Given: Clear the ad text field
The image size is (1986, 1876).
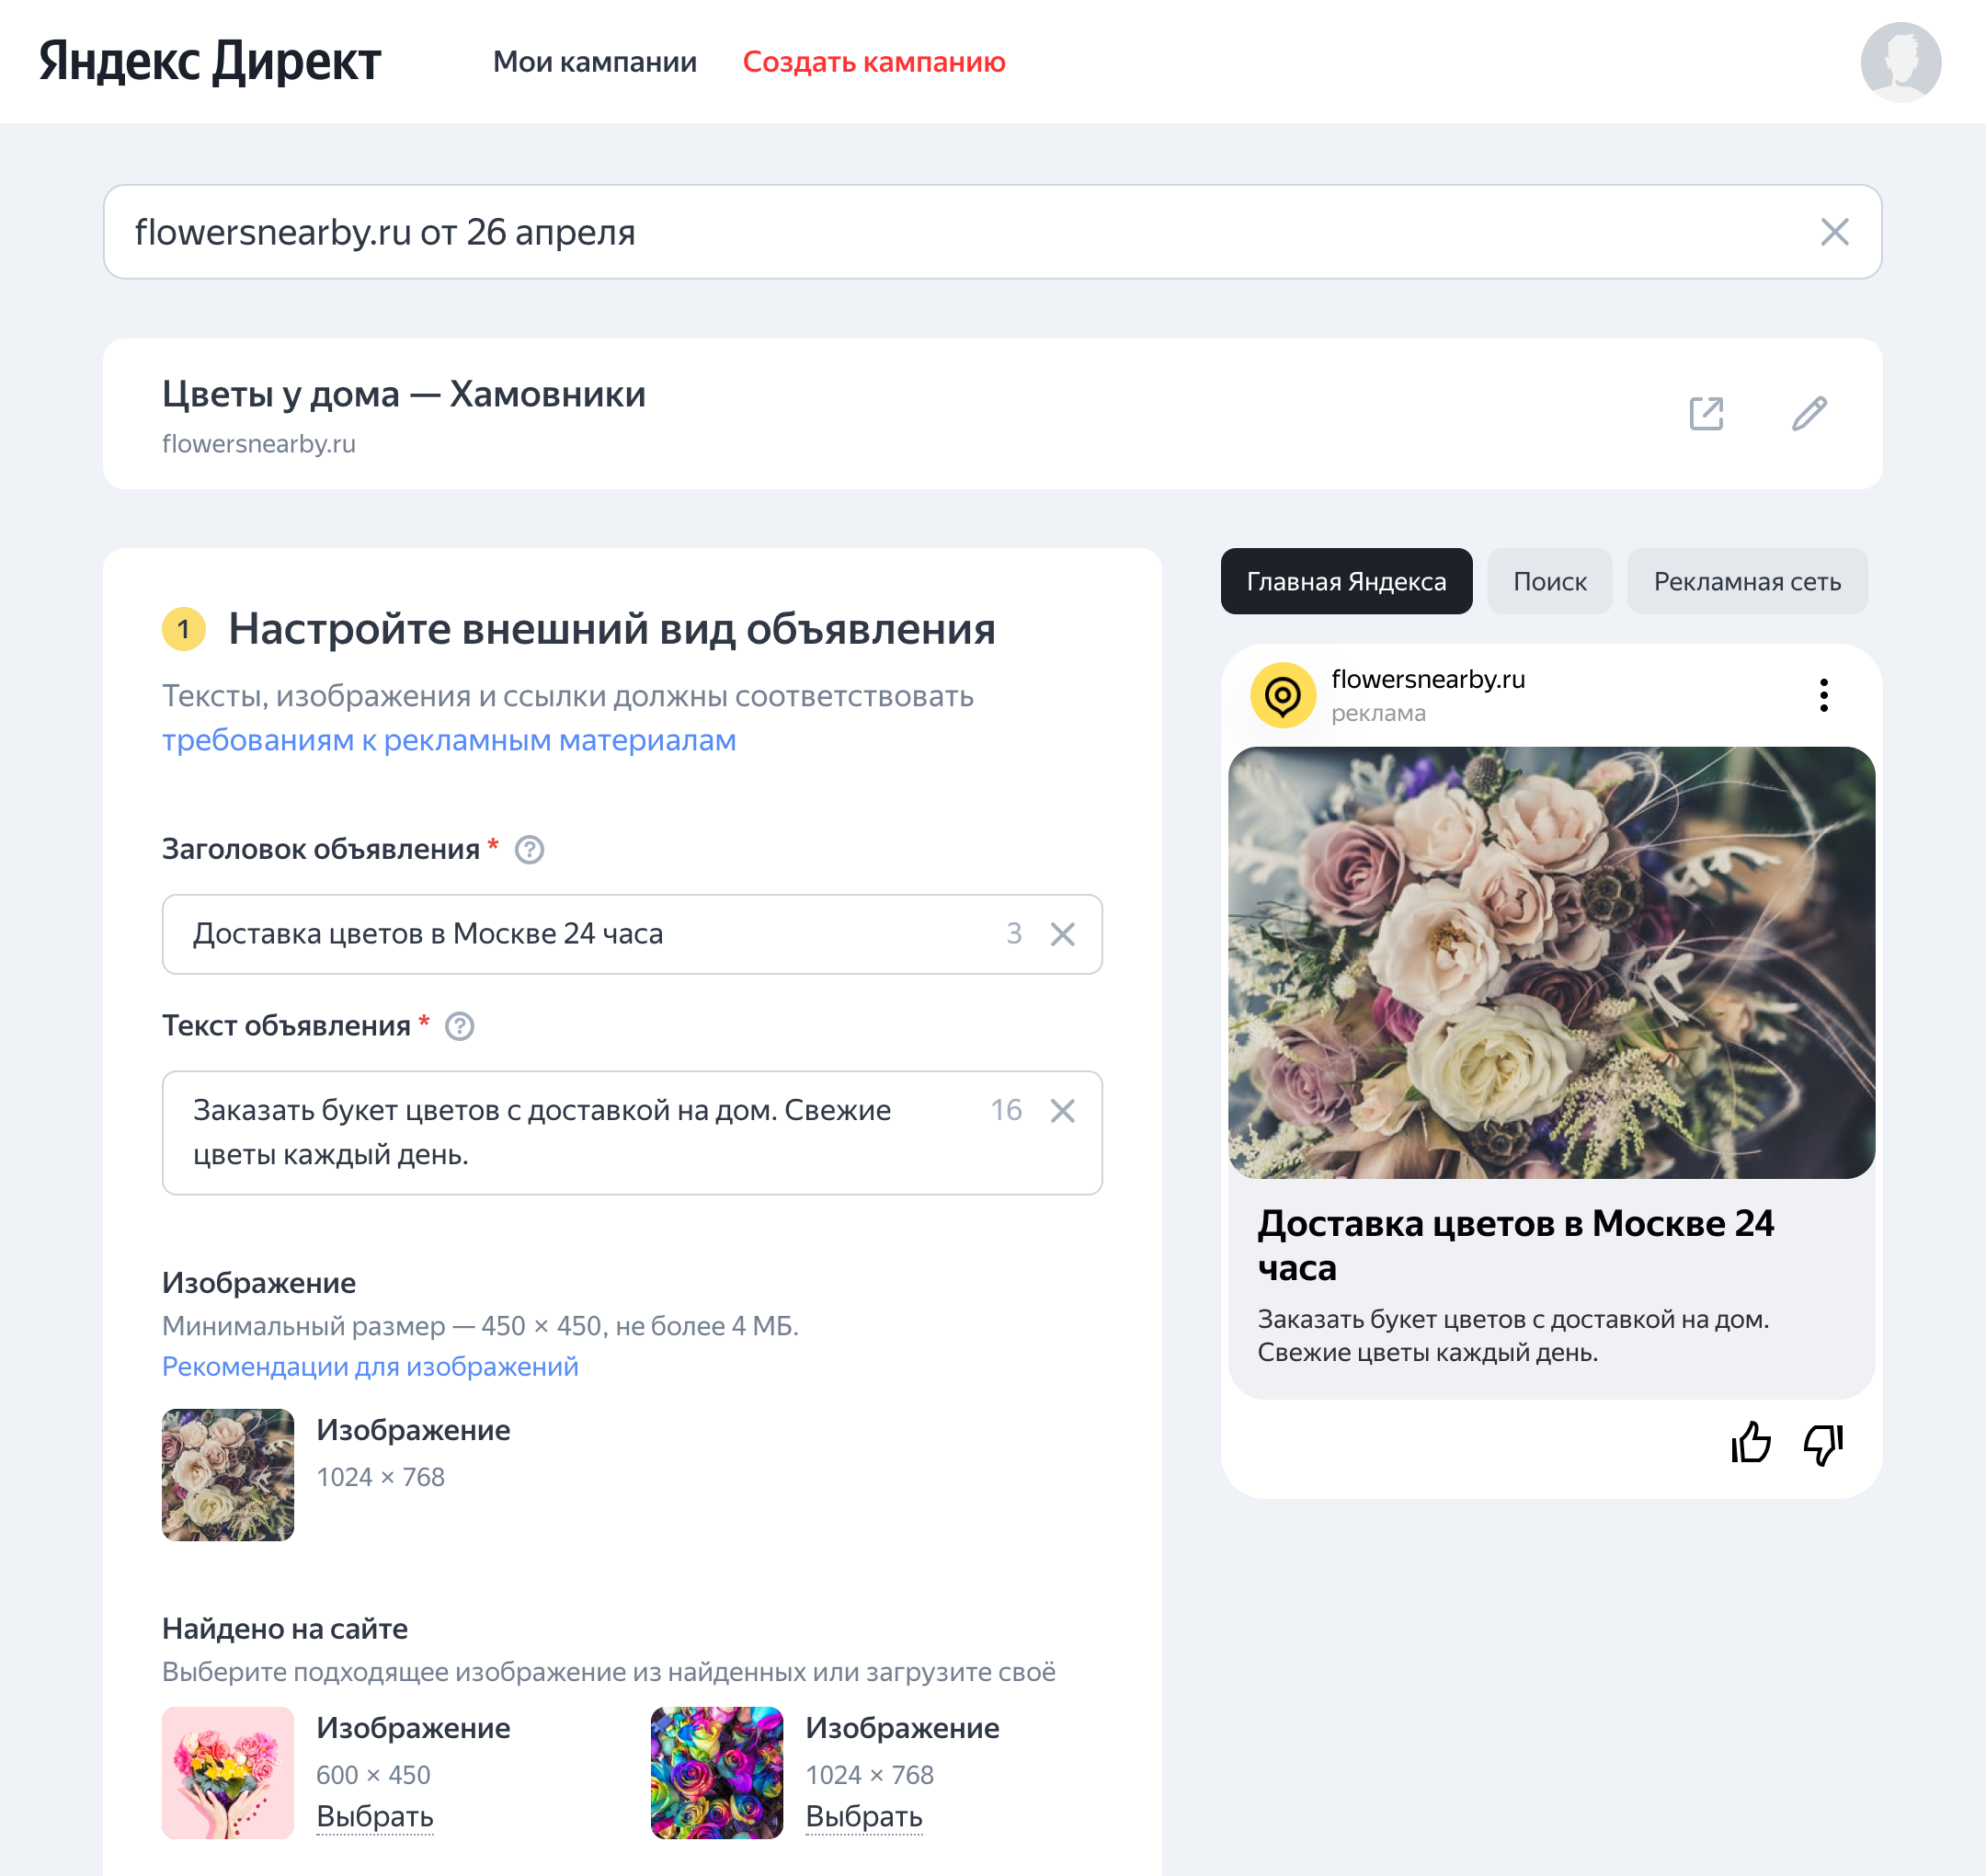Looking at the screenshot, I should point(1062,1111).
